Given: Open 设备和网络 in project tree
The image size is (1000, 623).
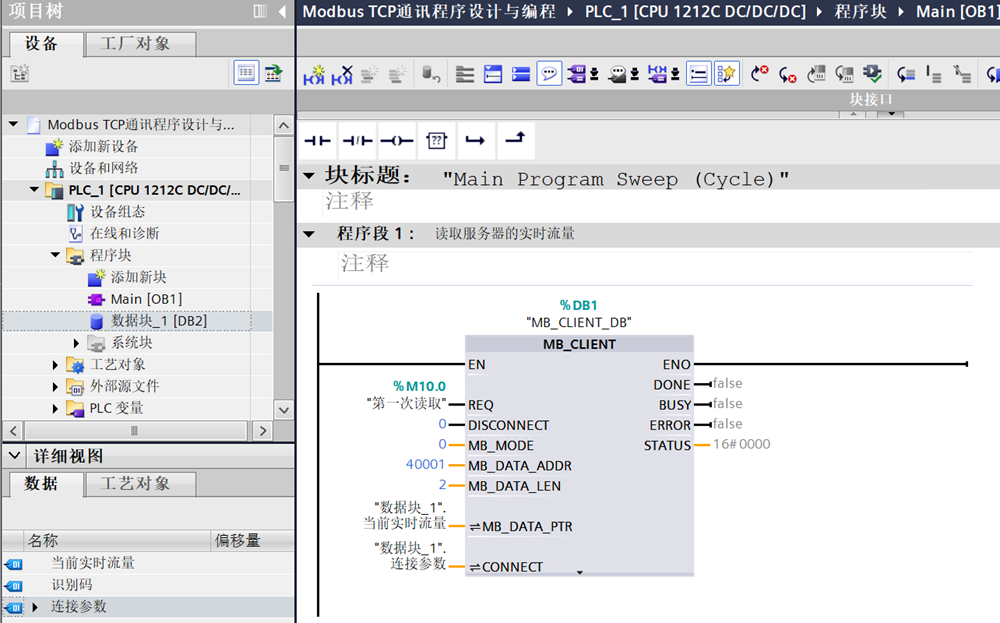Looking at the screenshot, I should click(103, 168).
